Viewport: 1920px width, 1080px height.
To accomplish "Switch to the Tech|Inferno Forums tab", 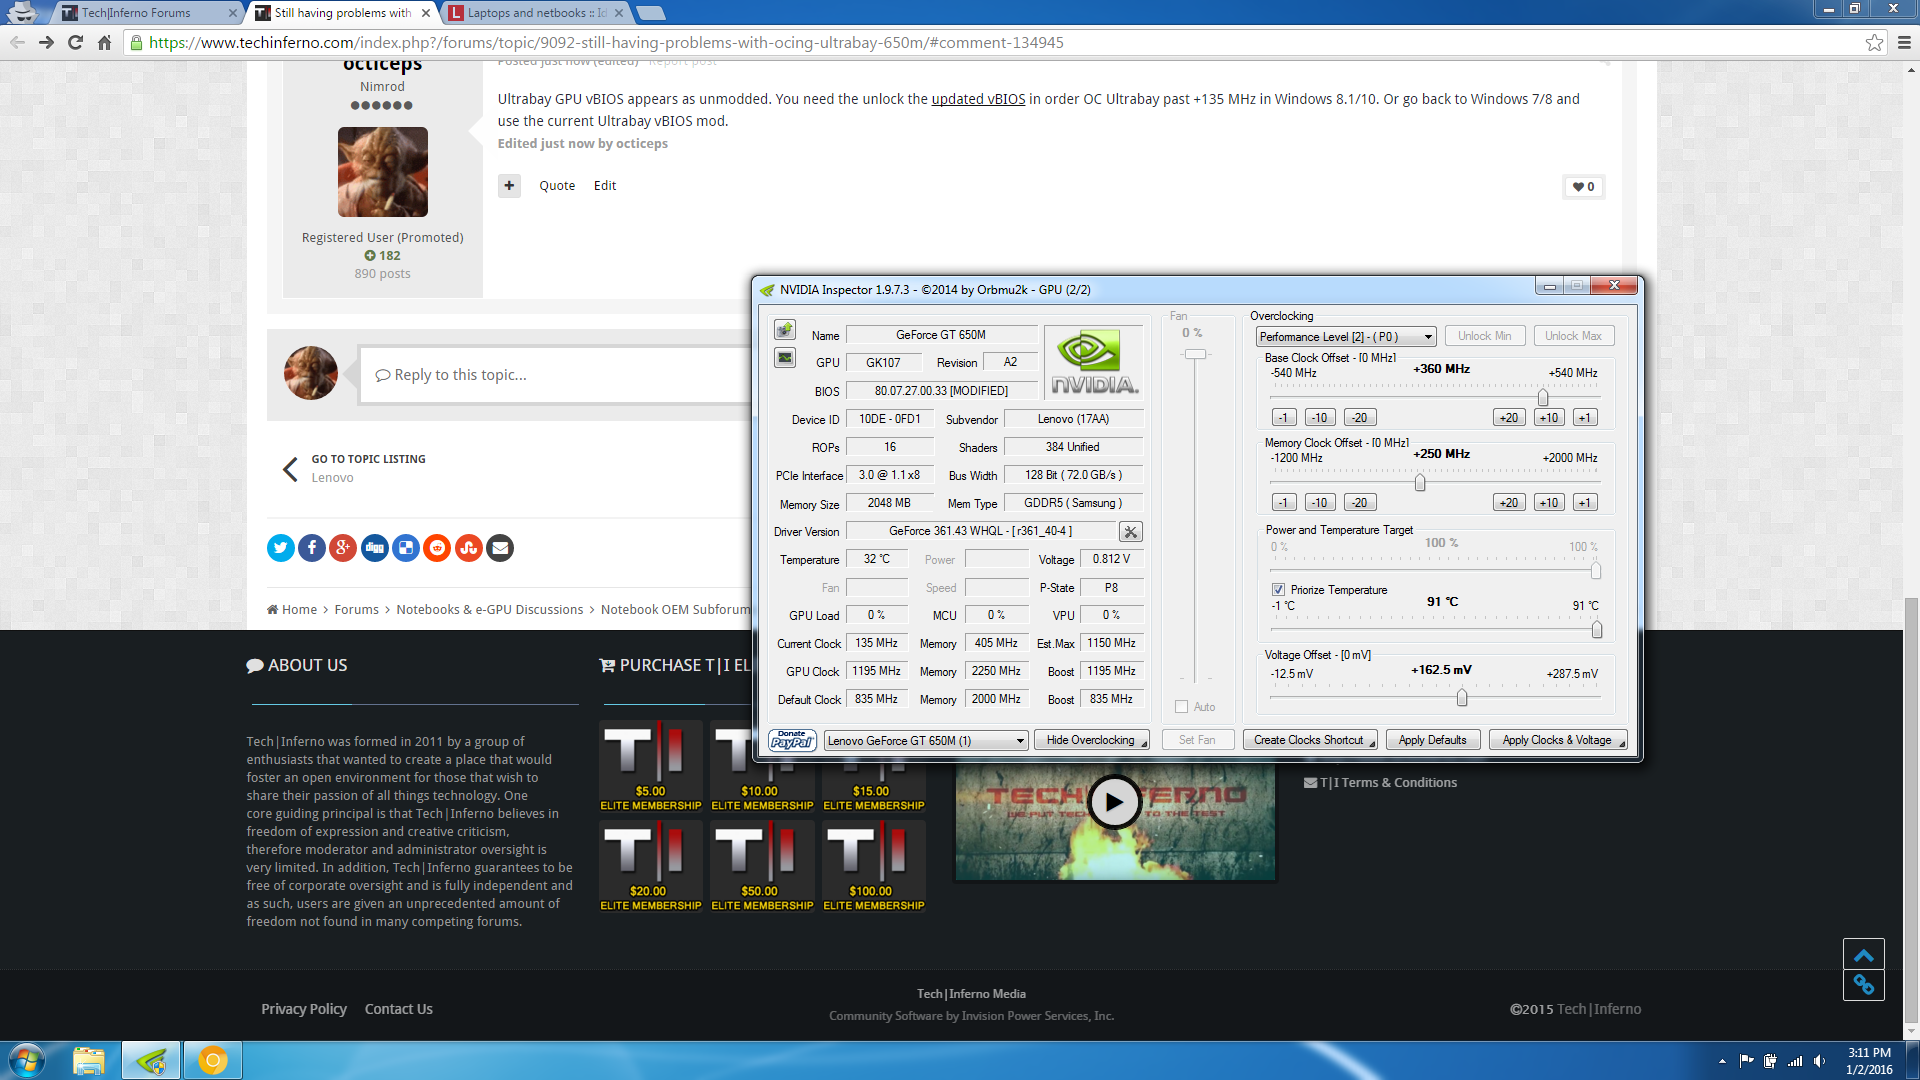I will click(148, 13).
